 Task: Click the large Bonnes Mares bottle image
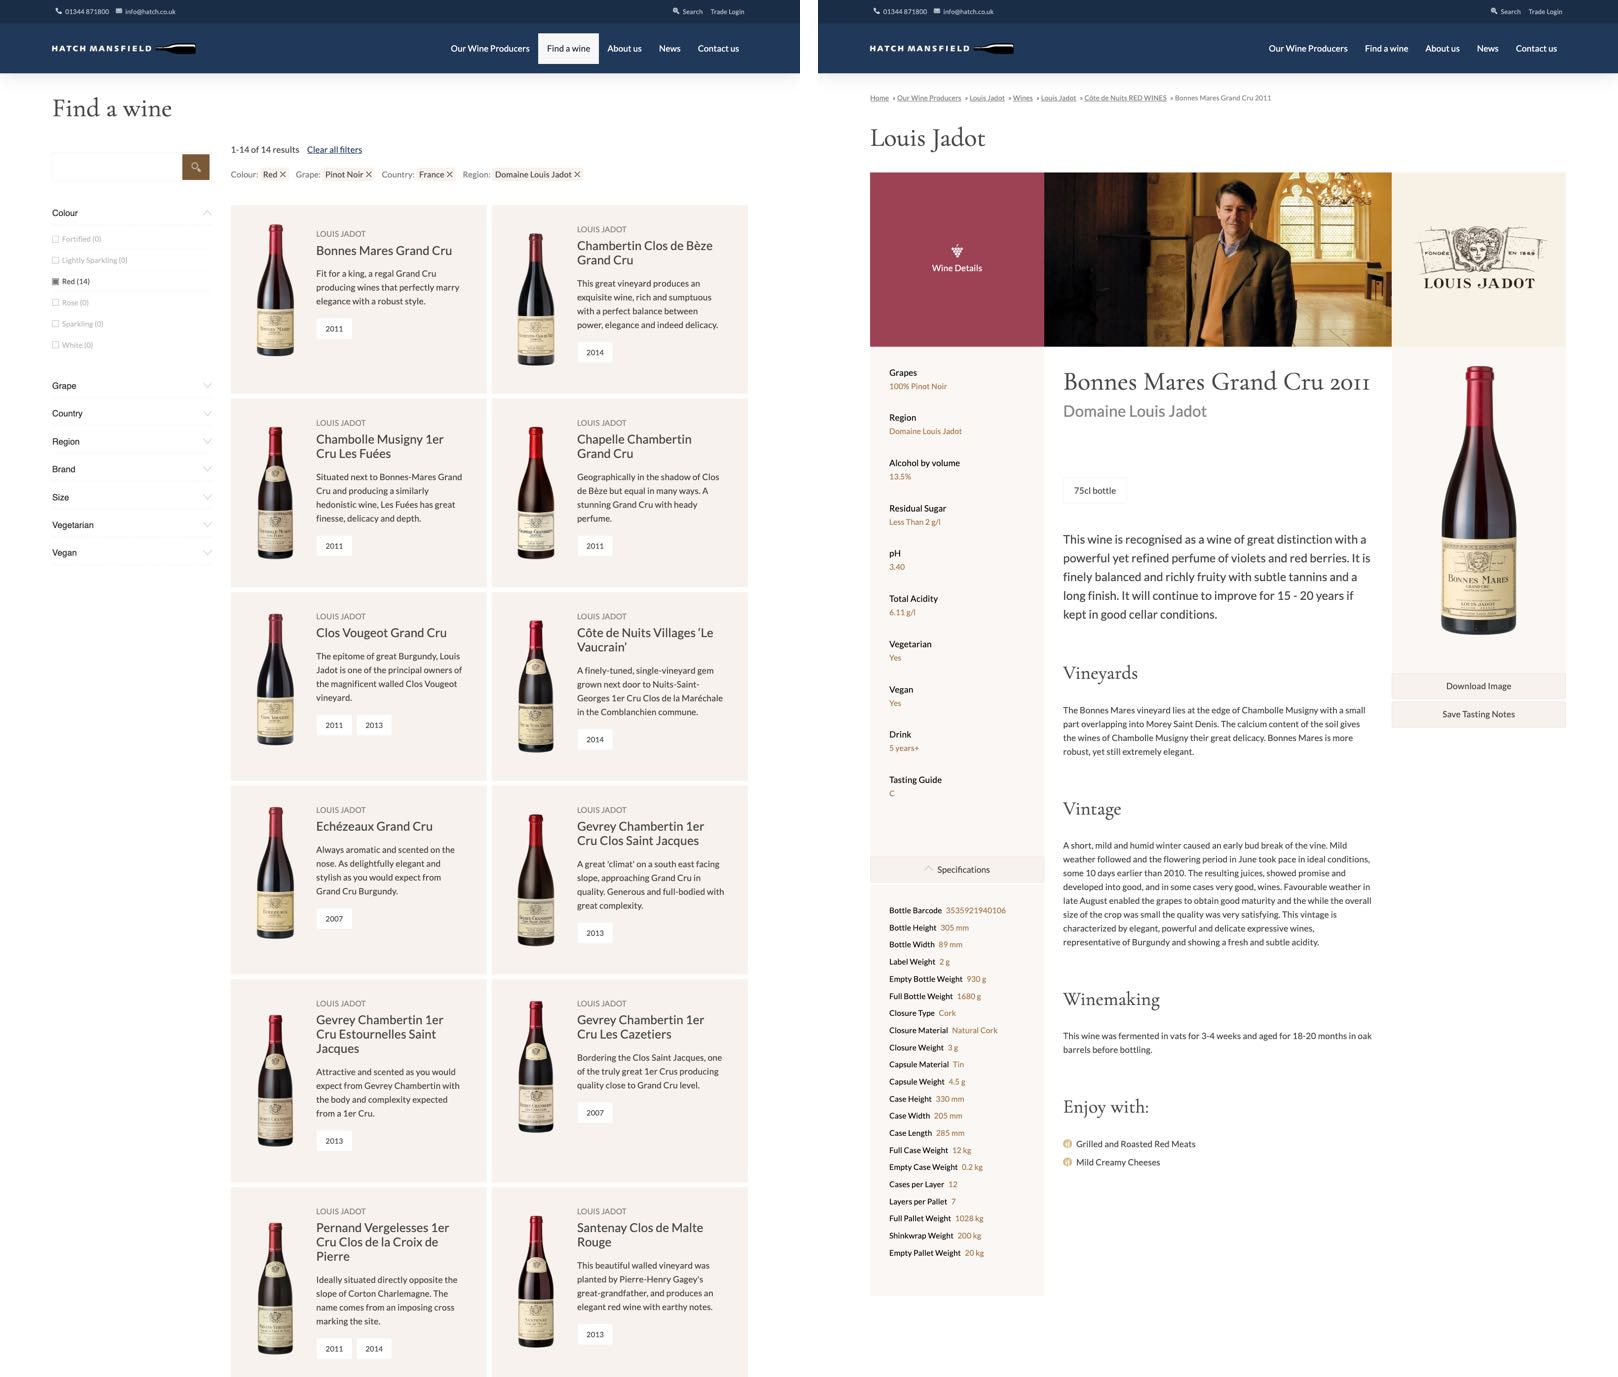1479,500
